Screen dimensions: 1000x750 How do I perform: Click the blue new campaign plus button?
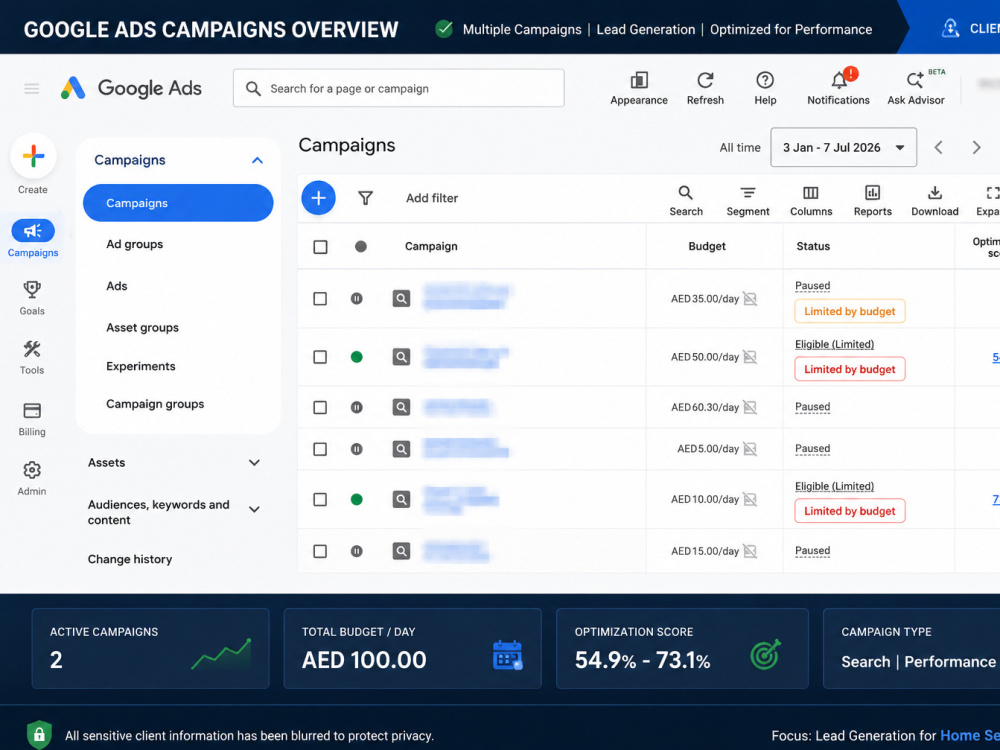318,198
